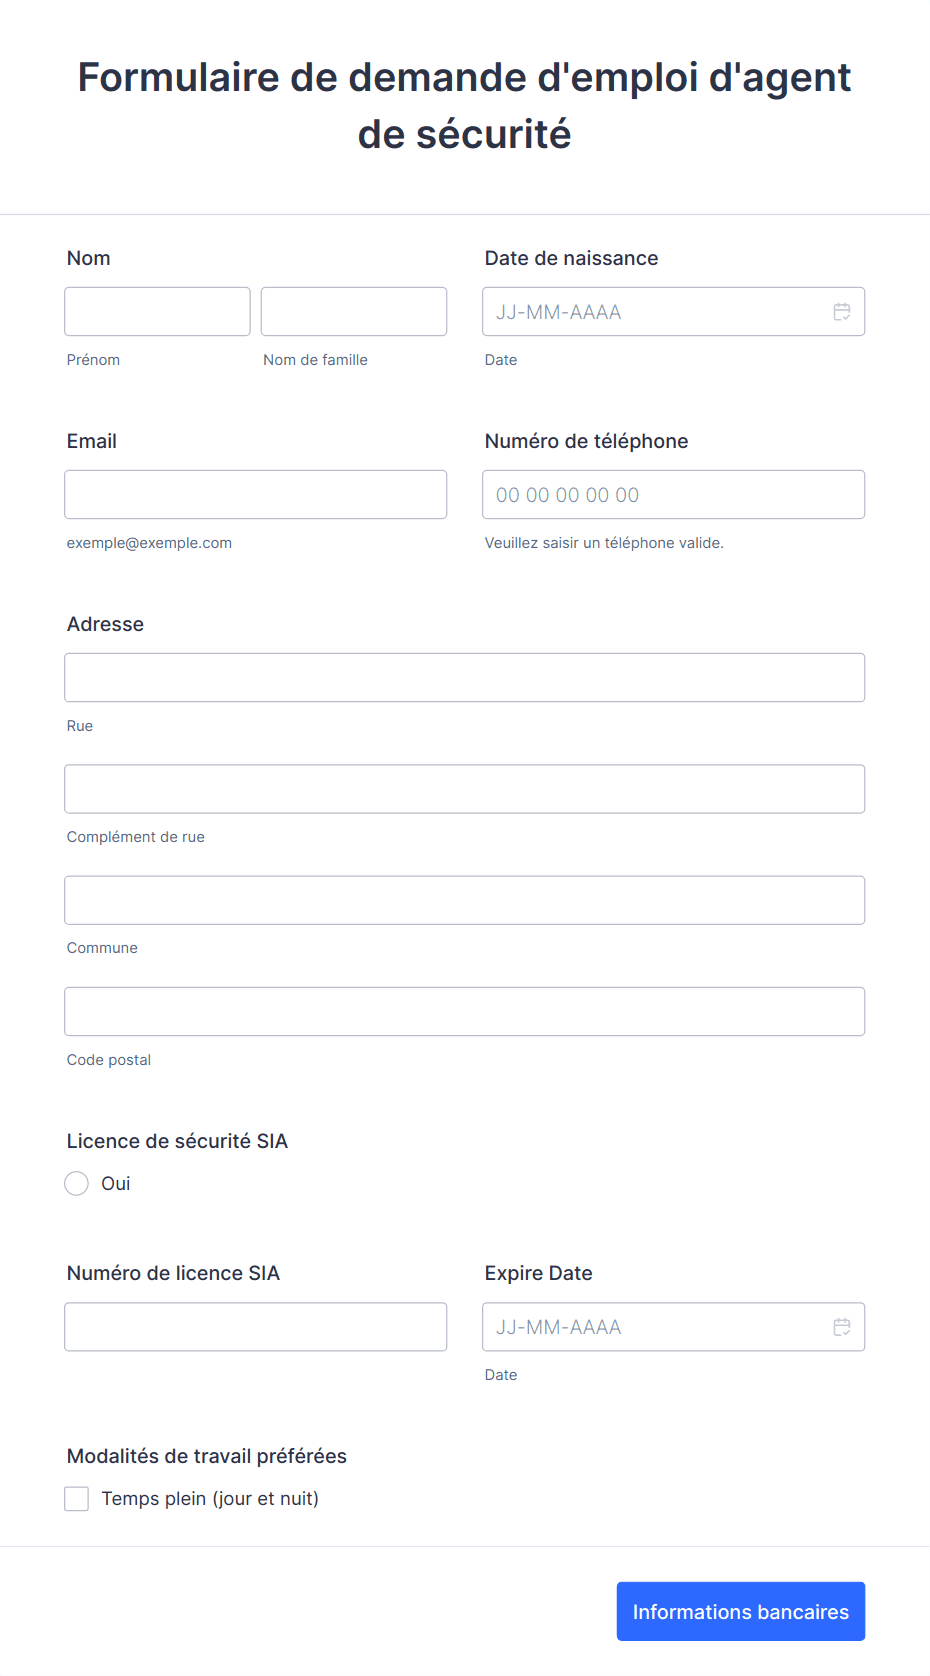Click the Licence de sécurité SIA label
930x1676 pixels.
[x=177, y=1141]
